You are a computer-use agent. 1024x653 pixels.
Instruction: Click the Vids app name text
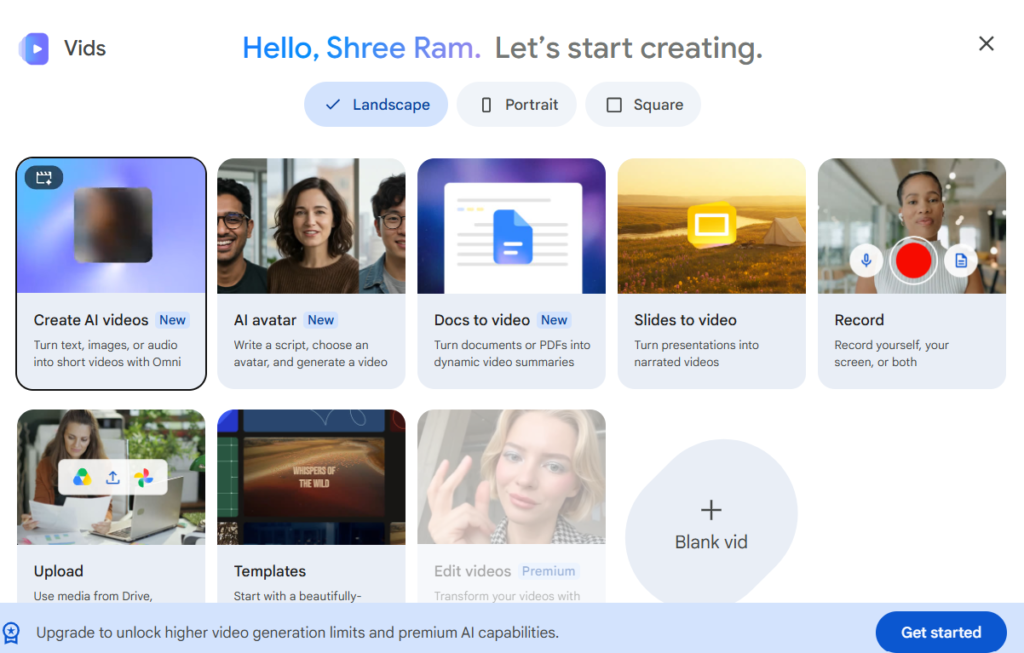coord(85,48)
